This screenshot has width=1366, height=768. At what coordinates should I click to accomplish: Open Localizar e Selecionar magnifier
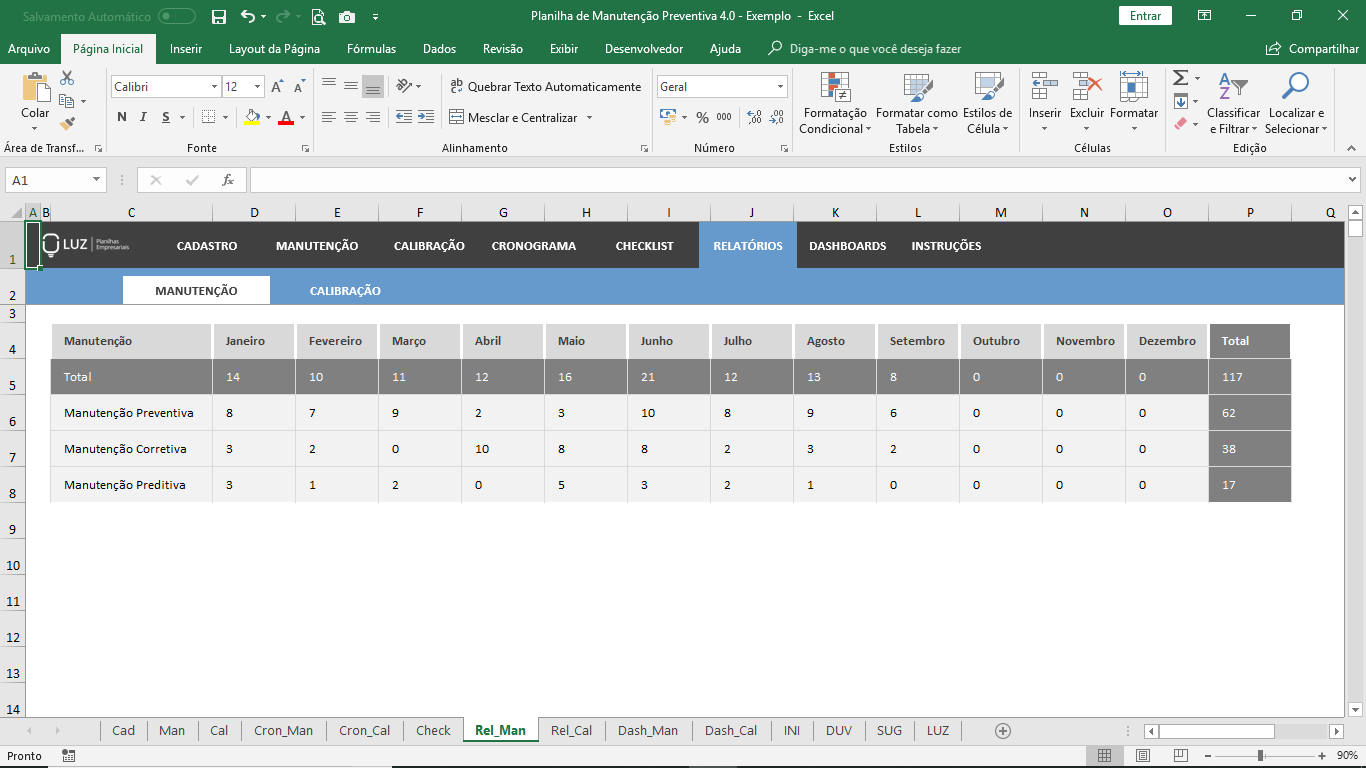click(x=1295, y=88)
